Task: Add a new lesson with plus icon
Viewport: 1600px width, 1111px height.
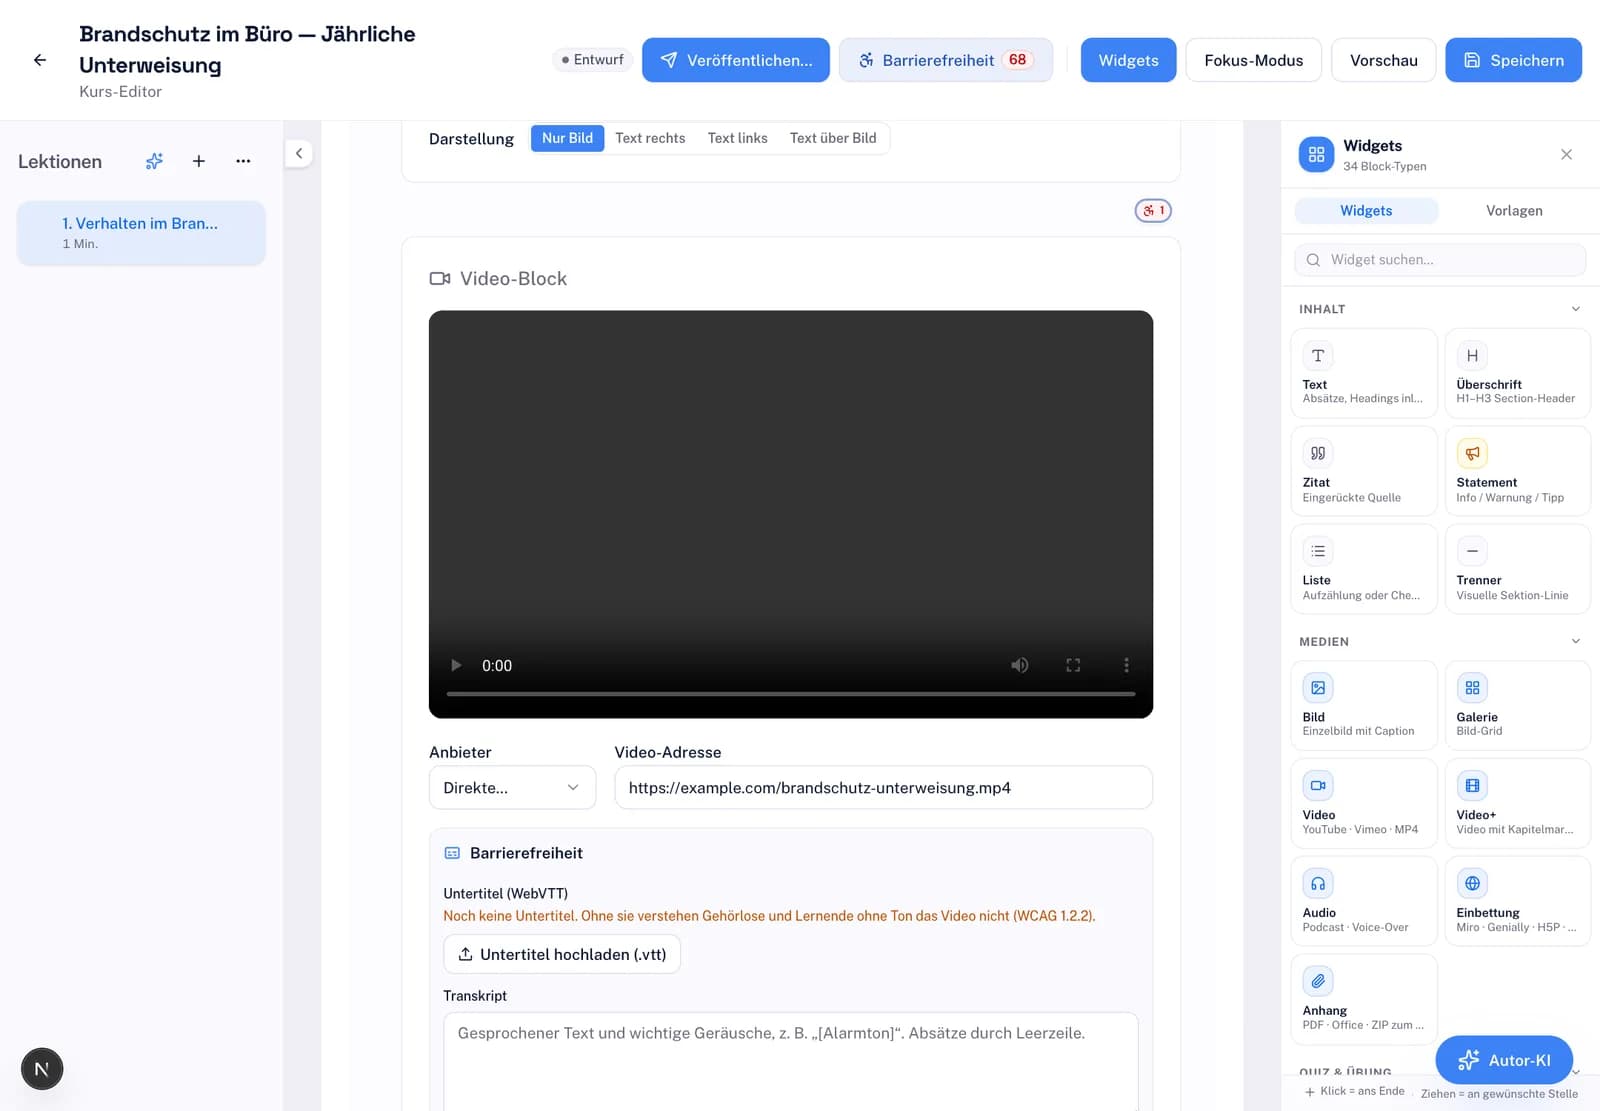Action: coord(199,161)
